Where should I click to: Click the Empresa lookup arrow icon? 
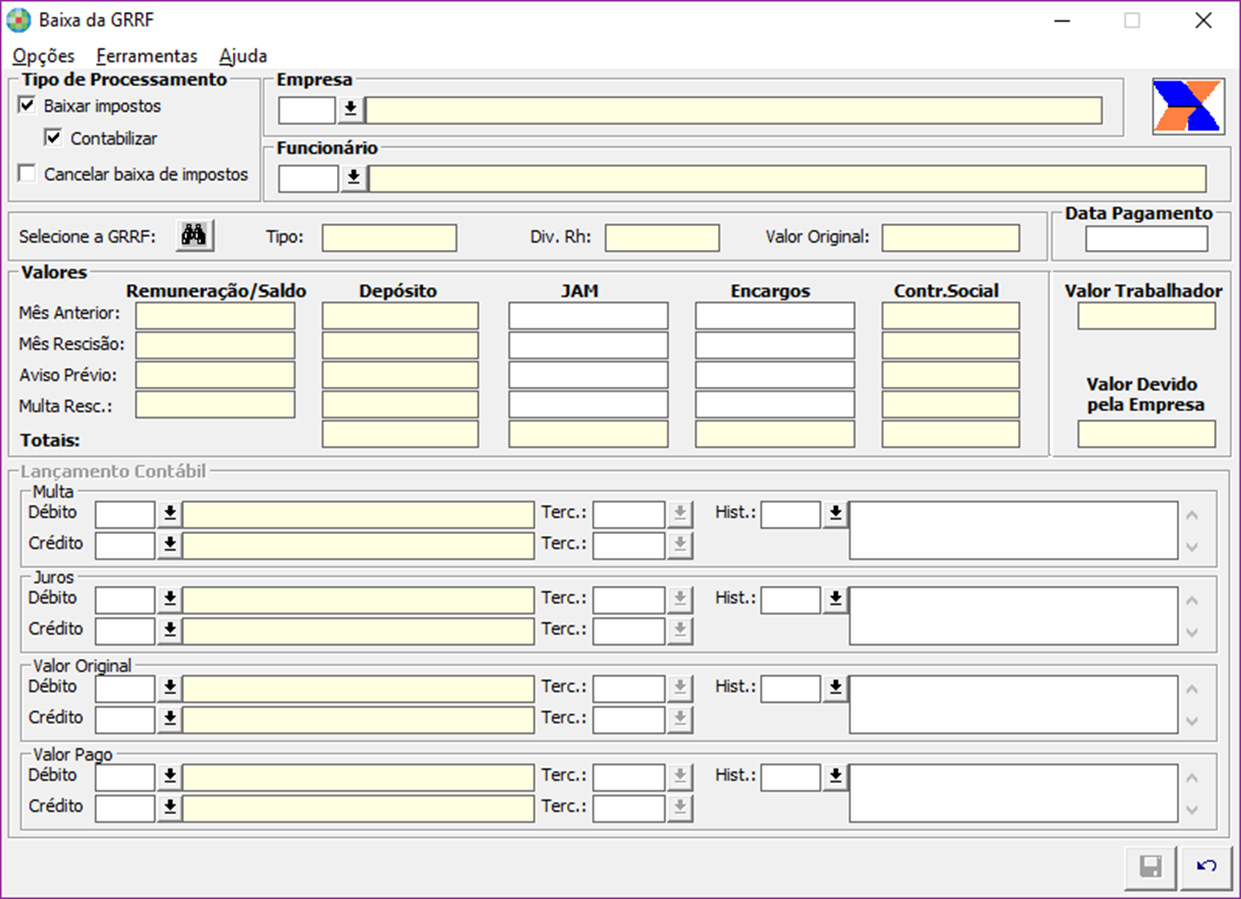[350, 109]
